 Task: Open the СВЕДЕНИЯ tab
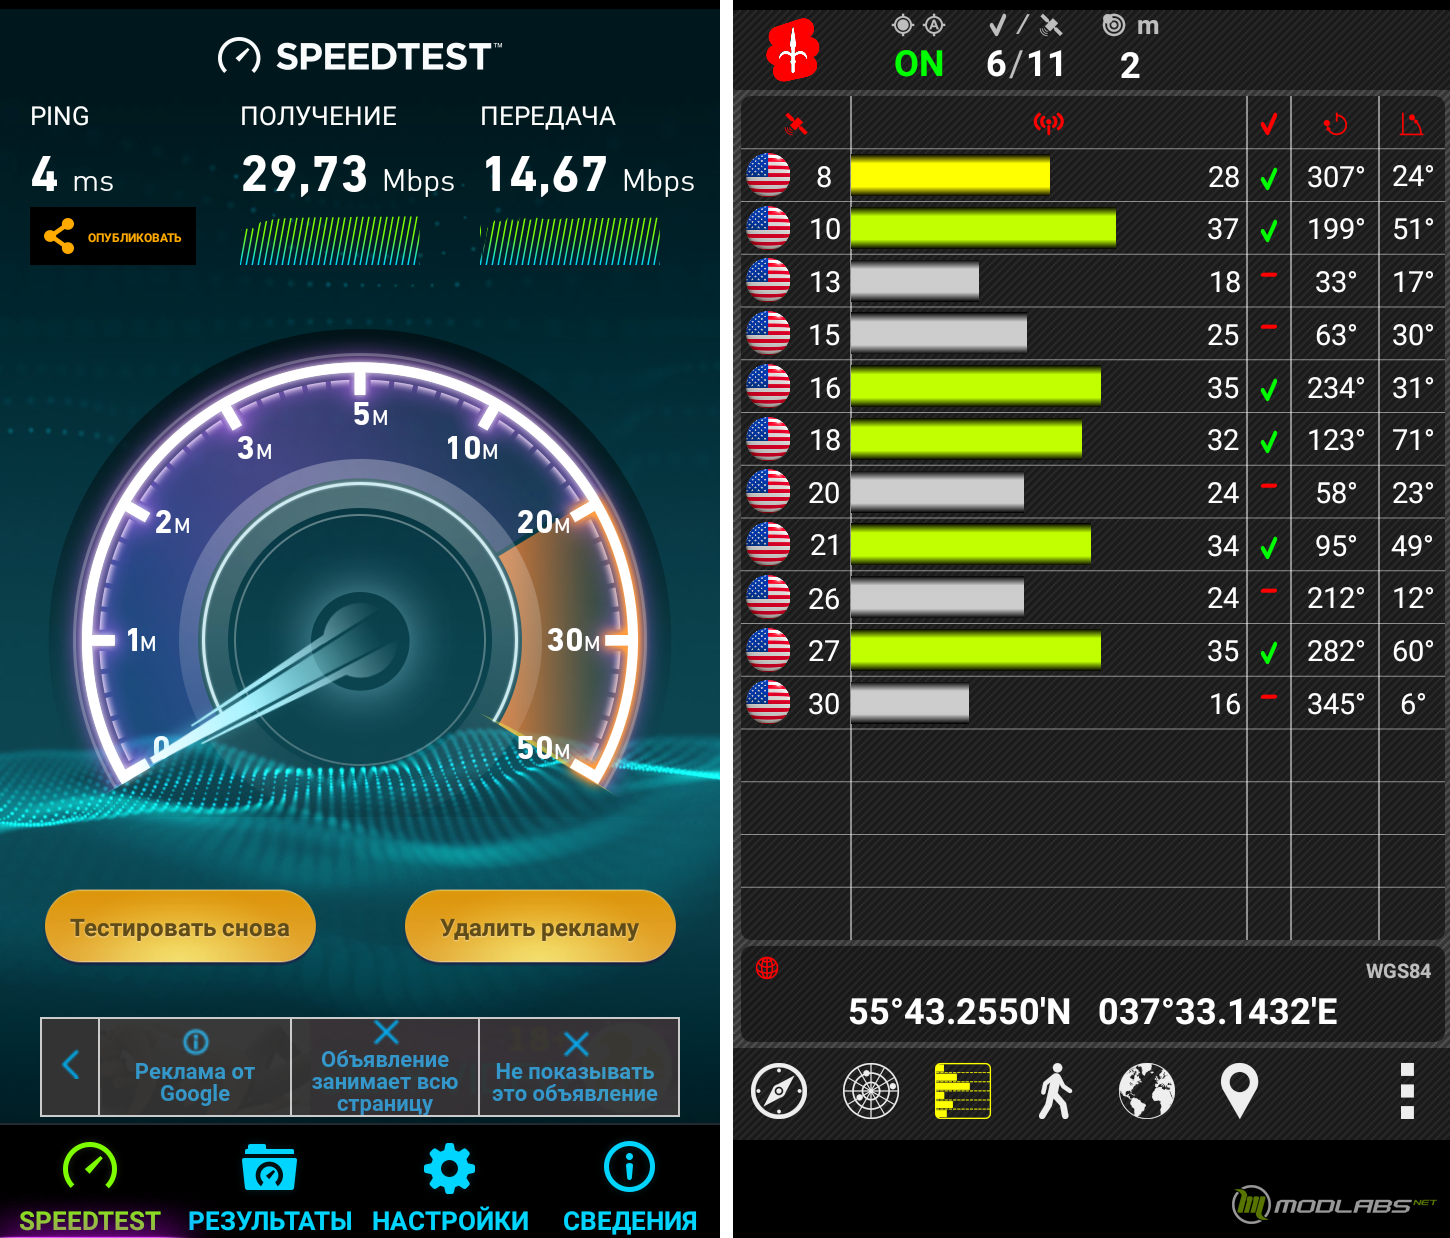(630, 1186)
